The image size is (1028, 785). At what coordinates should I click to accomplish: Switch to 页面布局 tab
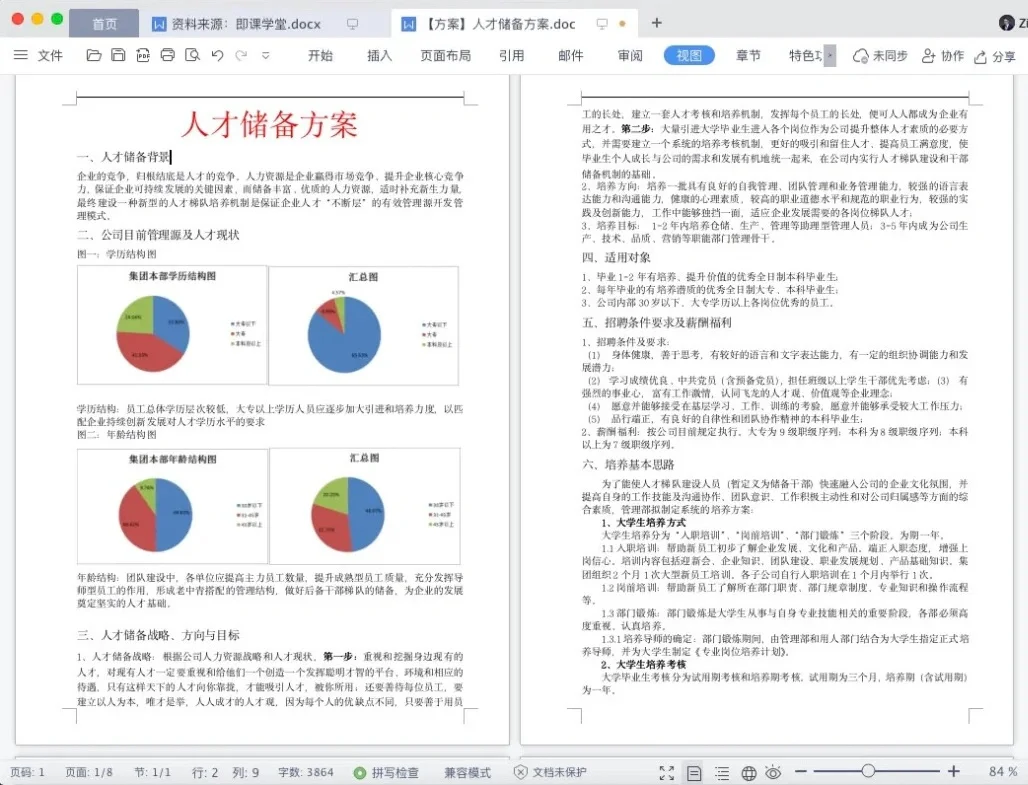(446, 56)
